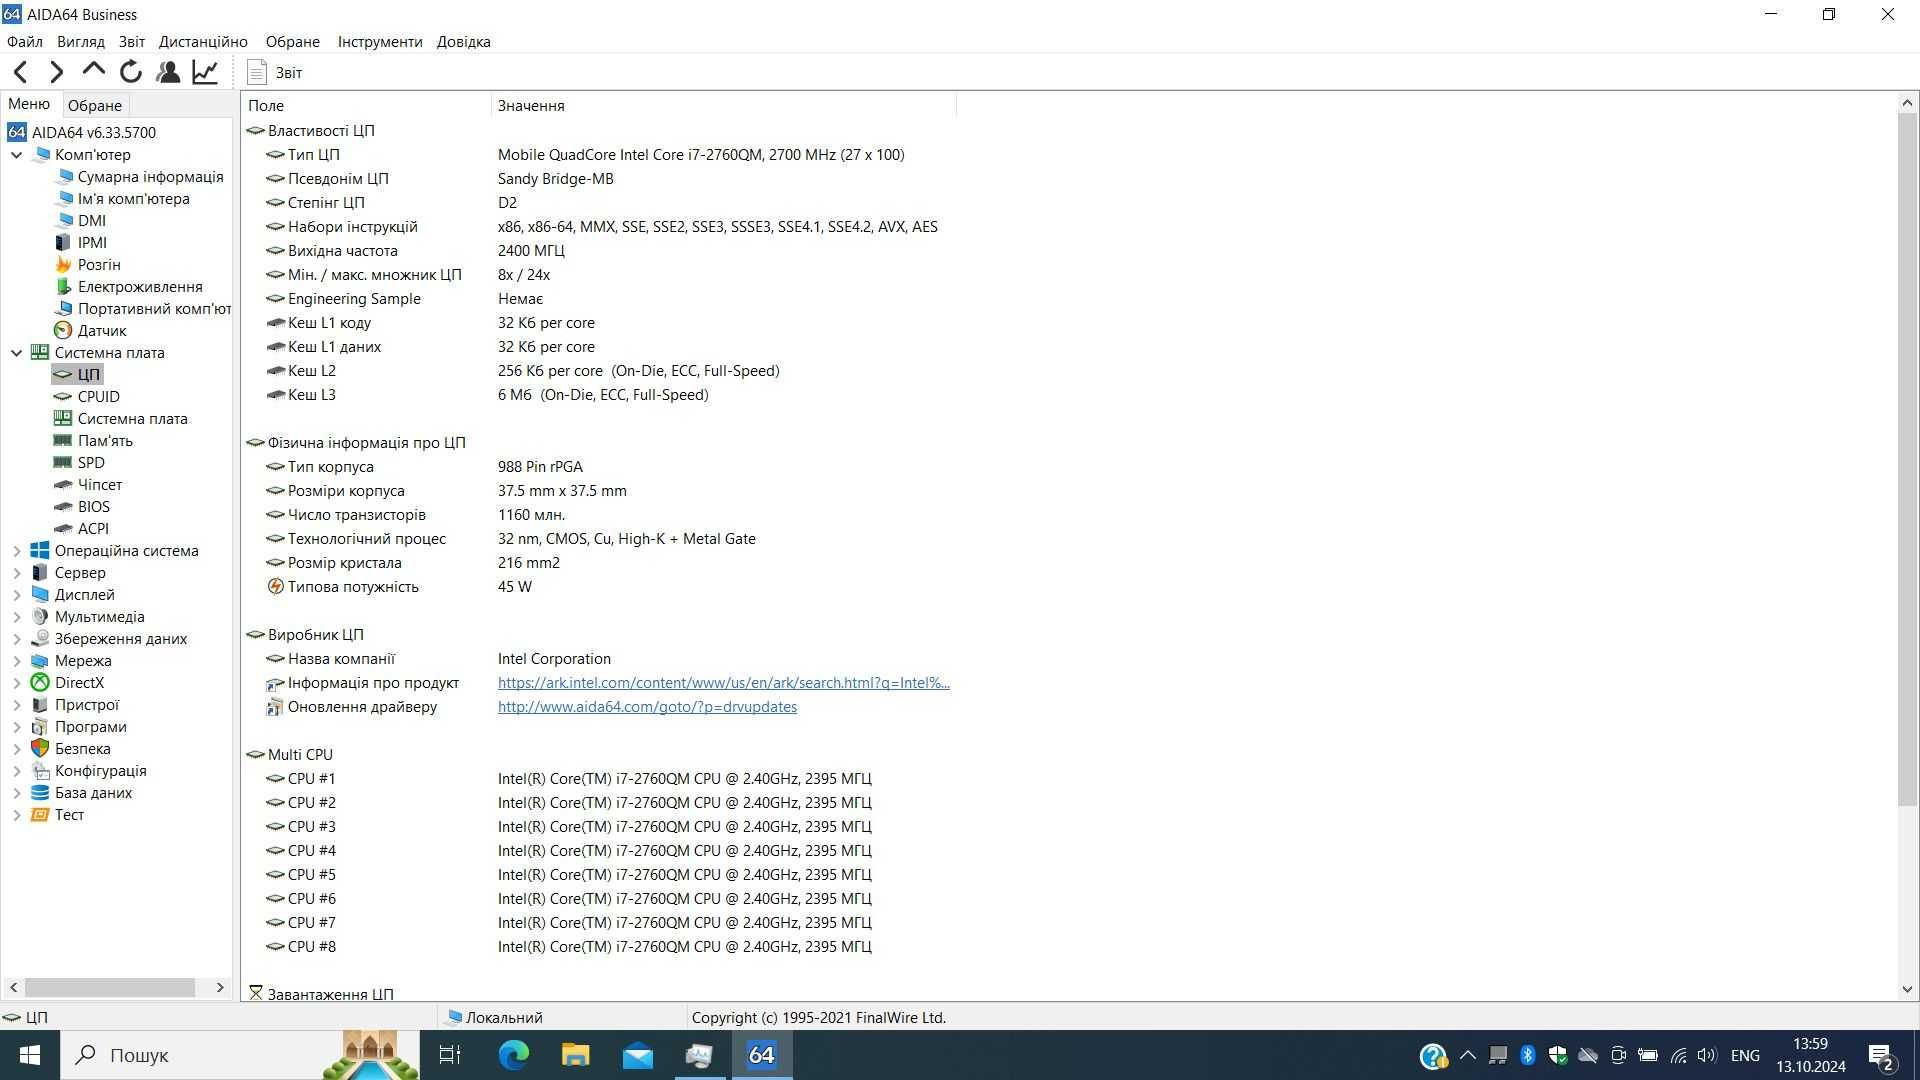Open the Інструменти menu
The height and width of the screenshot is (1080, 1920).
(380, 42)
